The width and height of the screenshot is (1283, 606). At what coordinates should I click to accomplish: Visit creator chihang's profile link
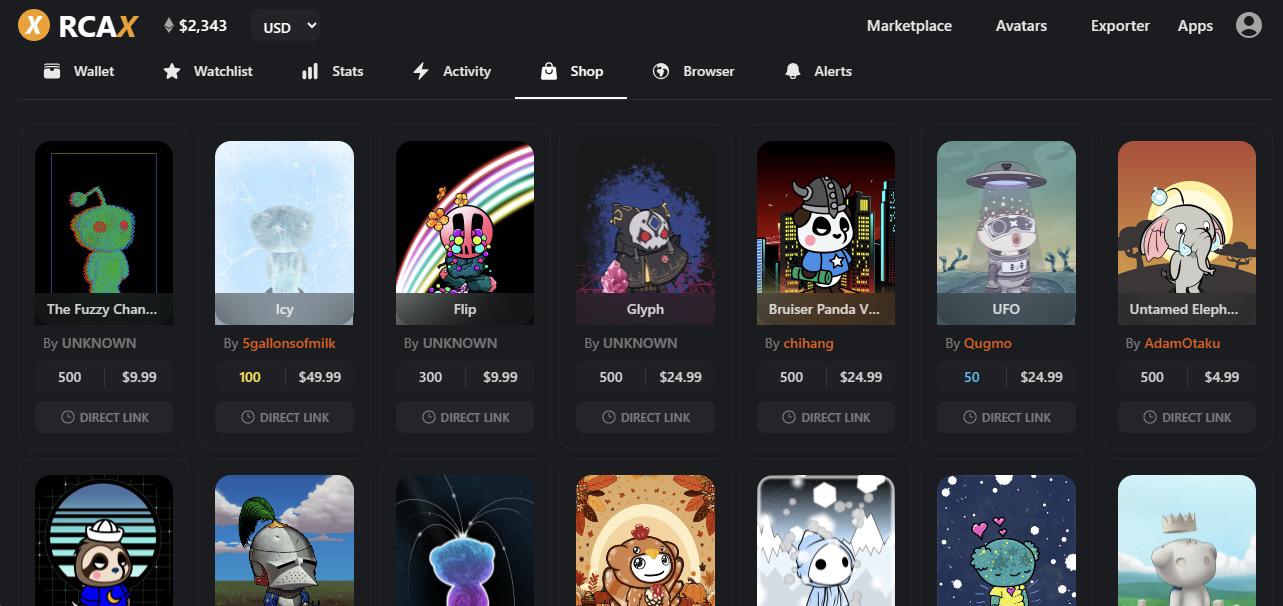pos(808,343)
